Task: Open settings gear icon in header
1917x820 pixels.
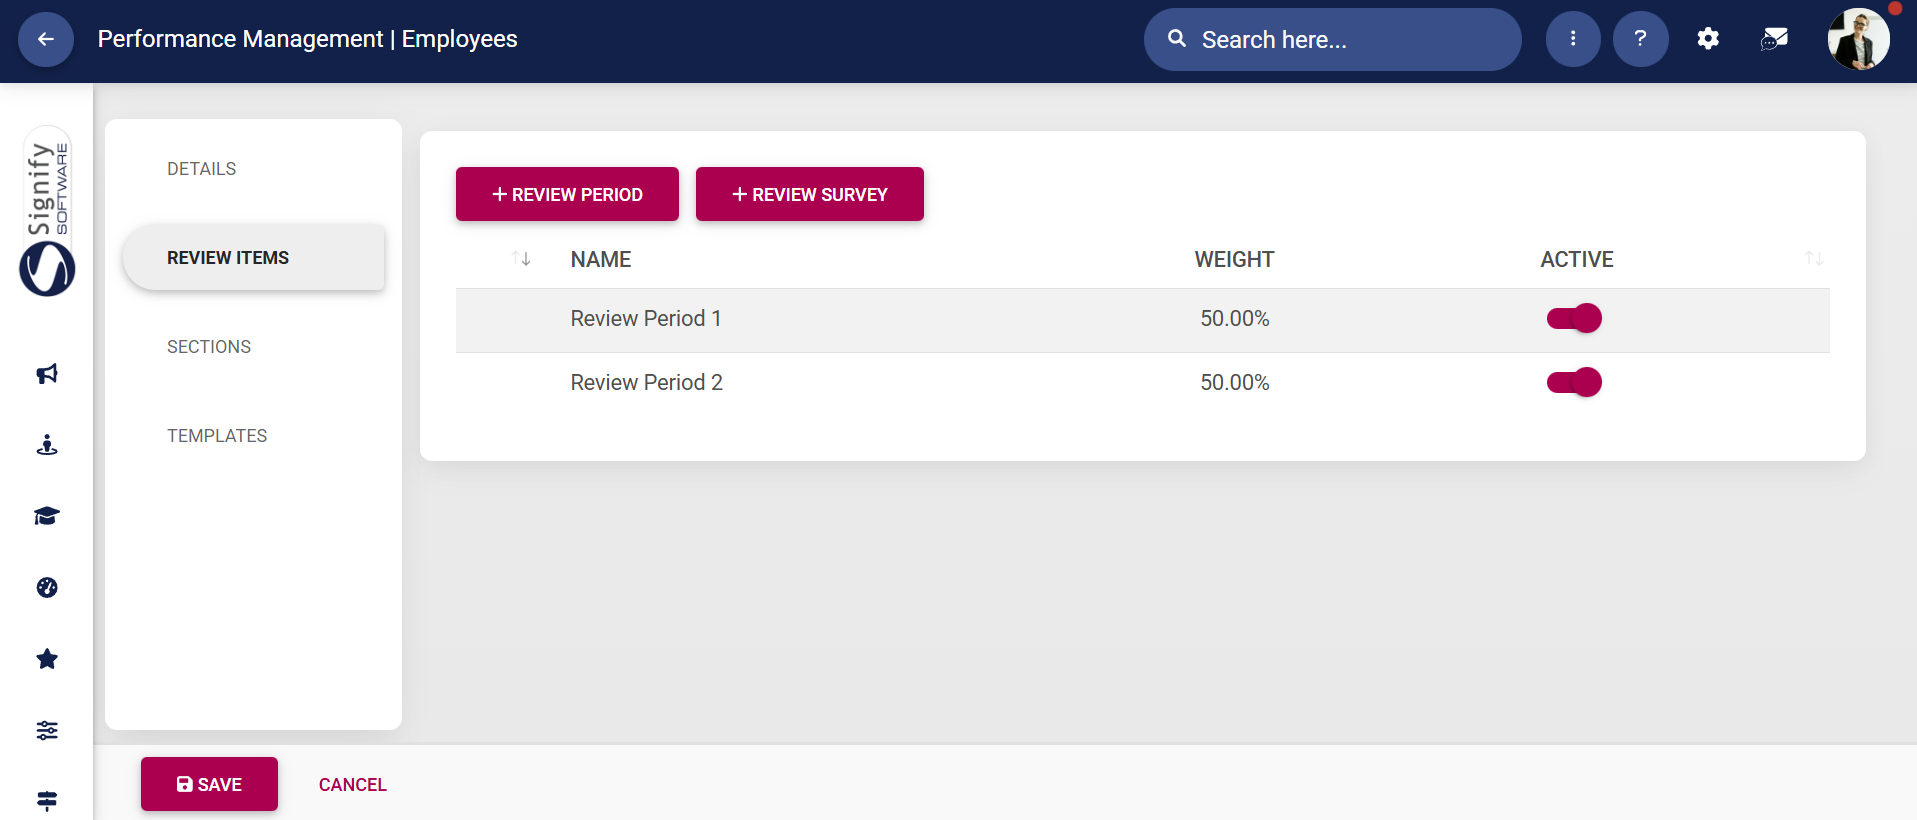Action: tap(1708, 39)
